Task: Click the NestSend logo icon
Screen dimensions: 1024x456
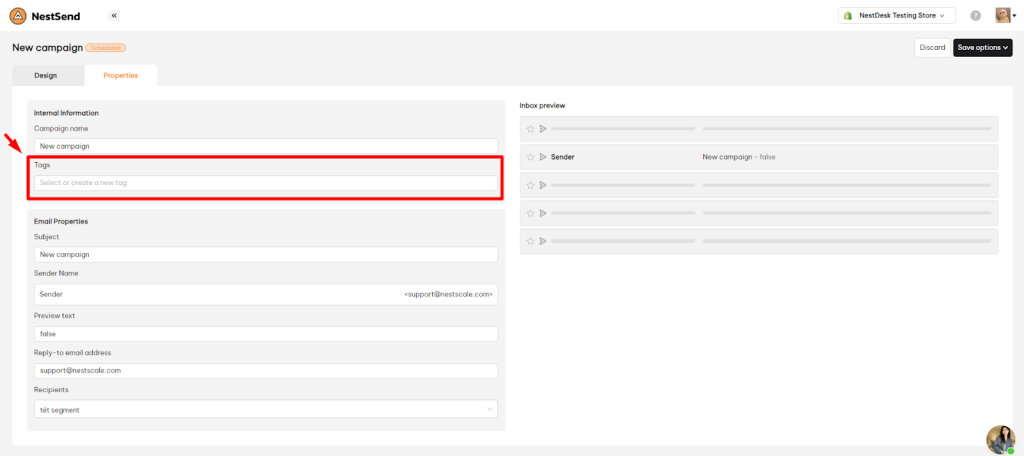Action: (x=18, y=16)
